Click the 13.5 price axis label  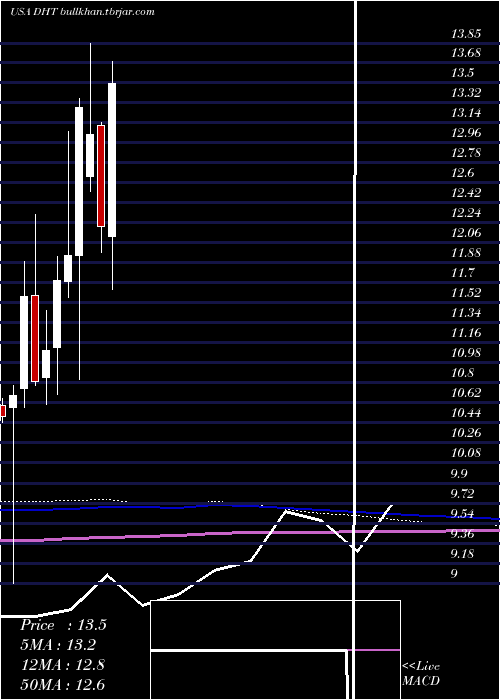point(462,73)
